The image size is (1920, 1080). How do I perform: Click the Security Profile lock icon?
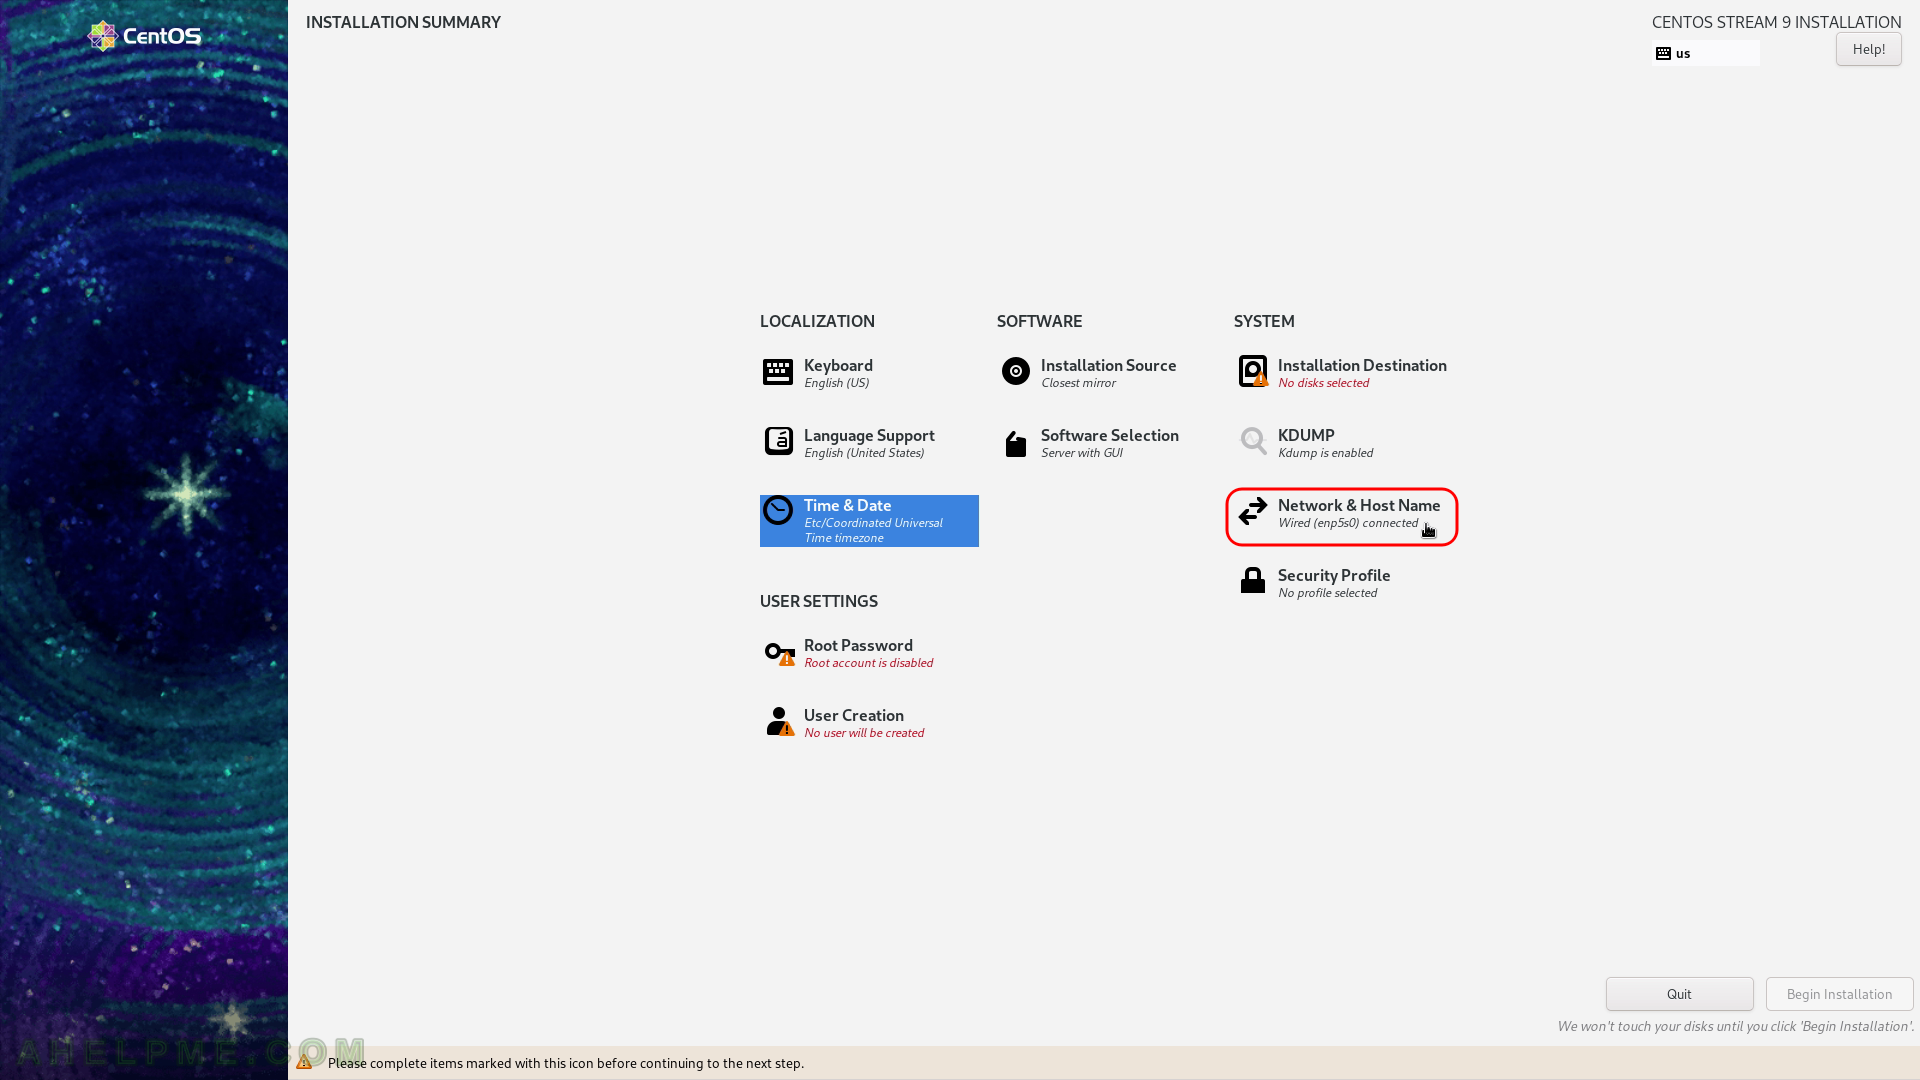pos(1253,580)
